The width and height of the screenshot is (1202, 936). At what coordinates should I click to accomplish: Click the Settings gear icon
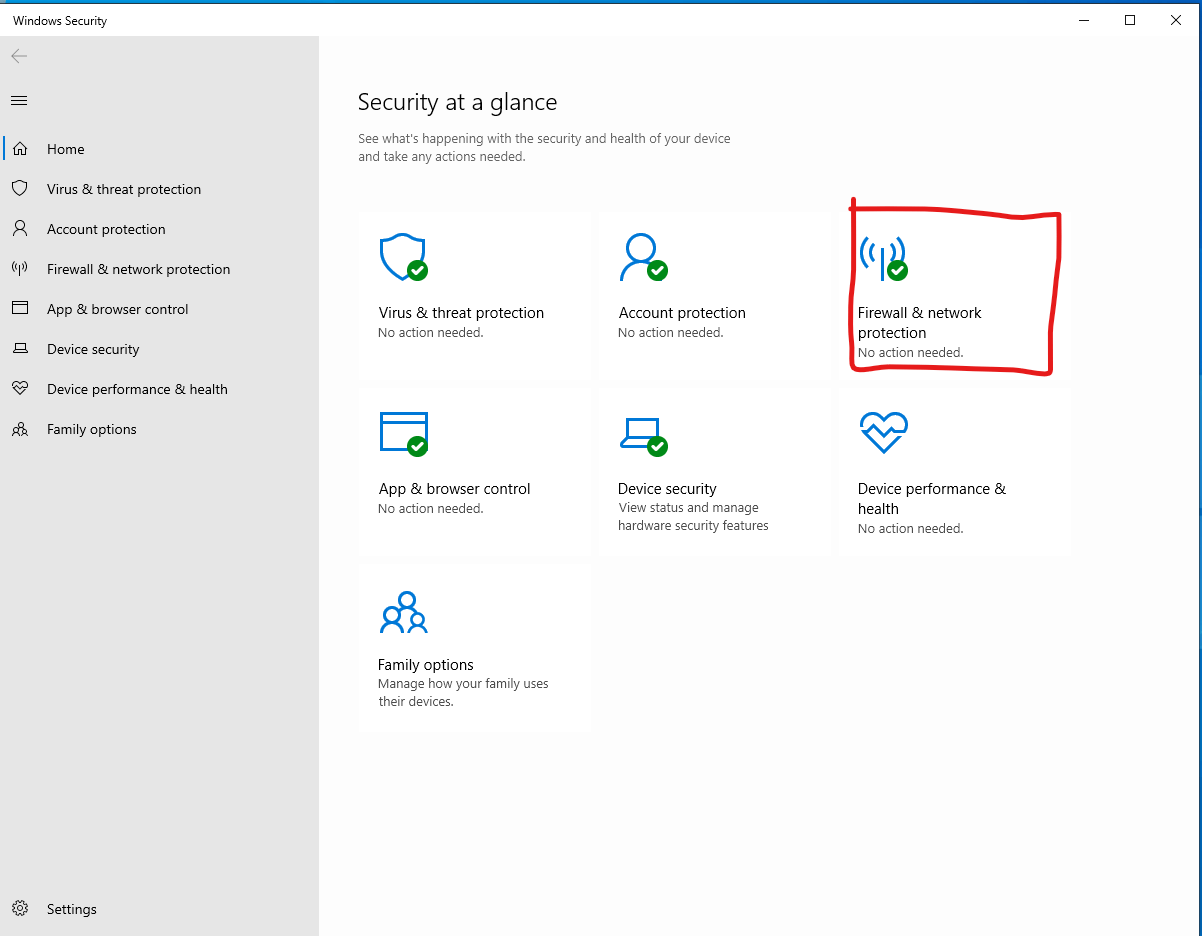pos(19,909)
